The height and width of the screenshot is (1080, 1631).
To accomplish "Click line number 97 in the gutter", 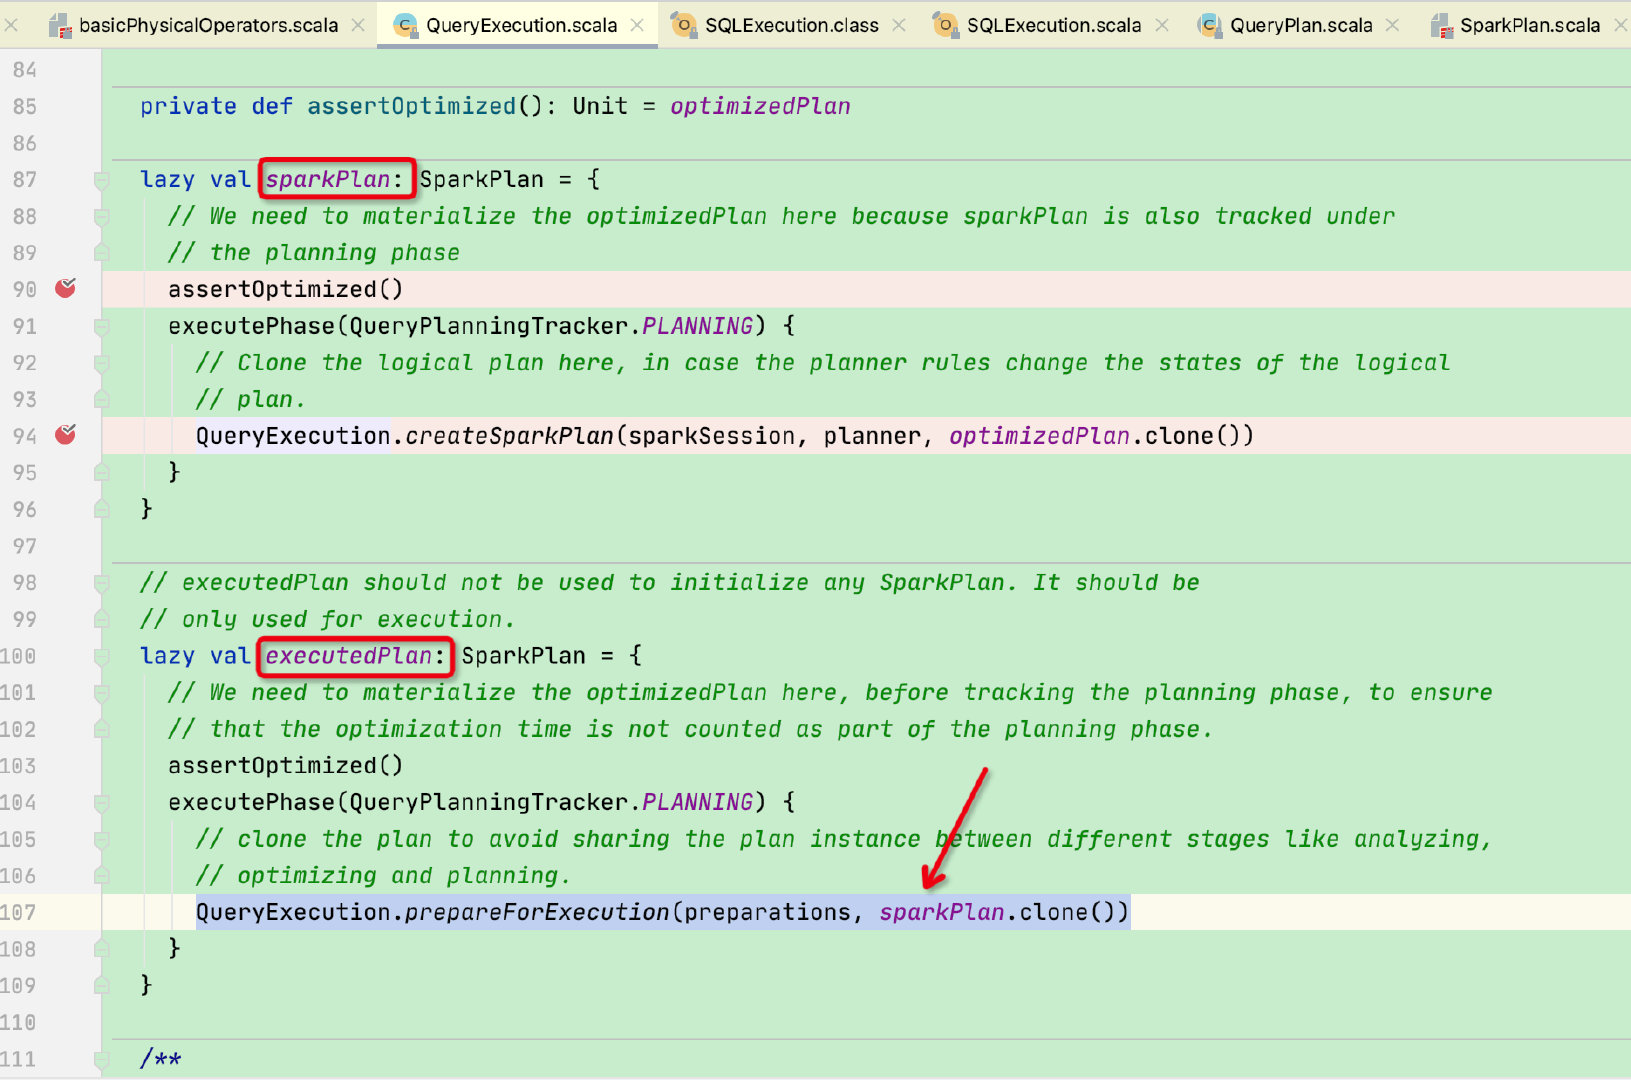I will [25, 546].
